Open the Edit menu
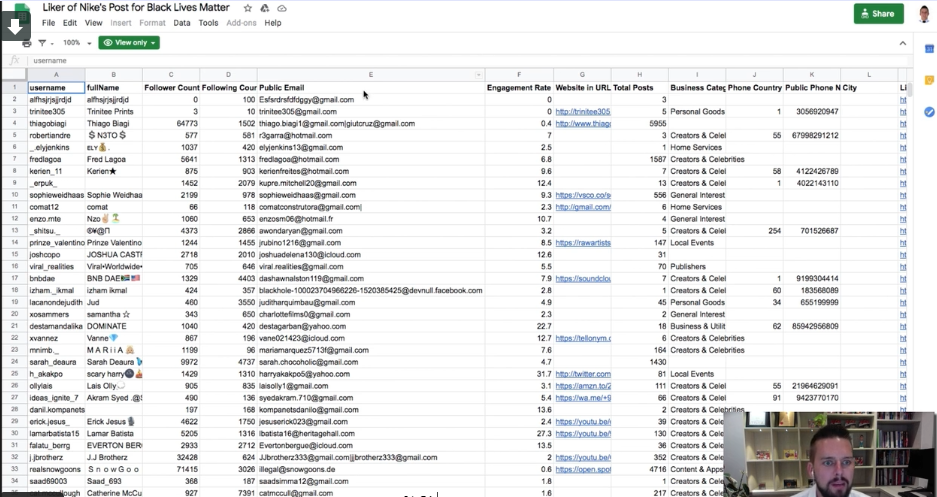937x497 pixels. point(70,23)
